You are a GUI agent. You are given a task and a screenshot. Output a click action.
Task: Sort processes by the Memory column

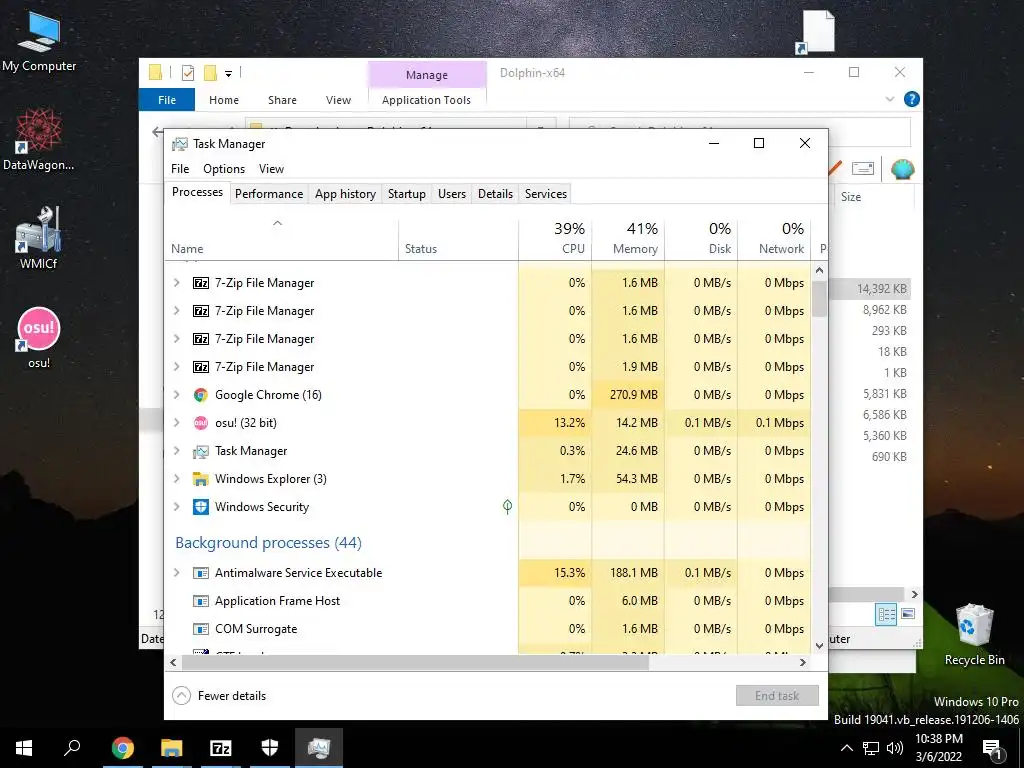(x=628, y=238)
